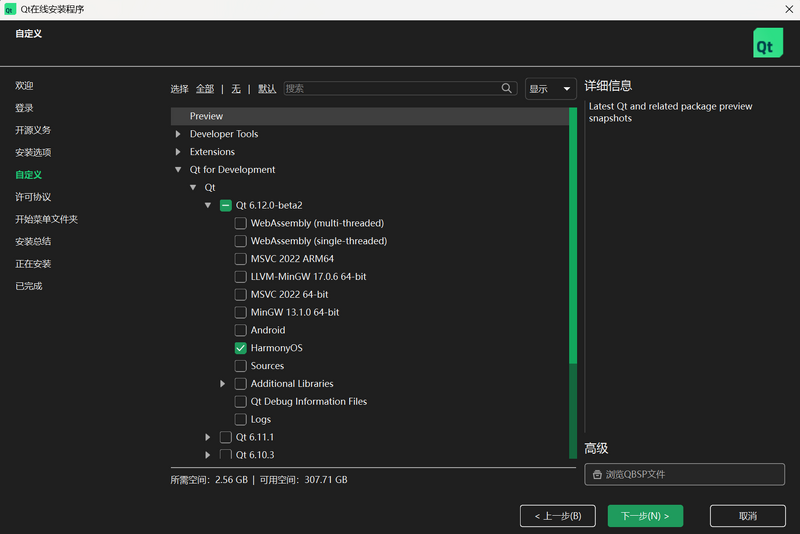This screenshot has height=534, width=800.
Task: Select the HarmonyOS row label
Action: (x=277, y=348)
